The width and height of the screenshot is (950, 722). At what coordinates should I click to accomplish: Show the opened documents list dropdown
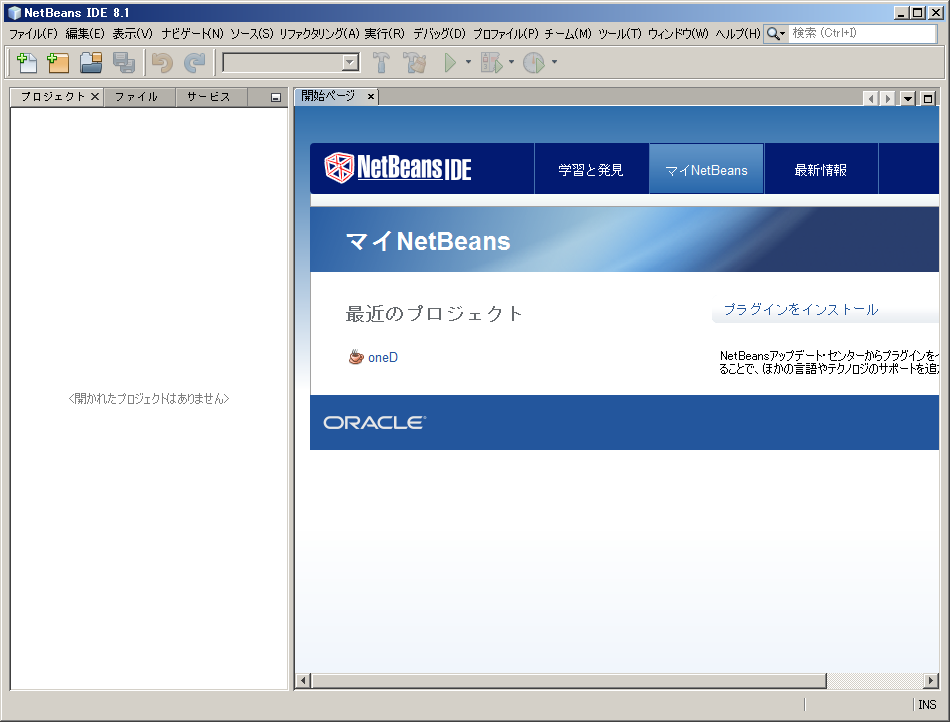[908, 98]
